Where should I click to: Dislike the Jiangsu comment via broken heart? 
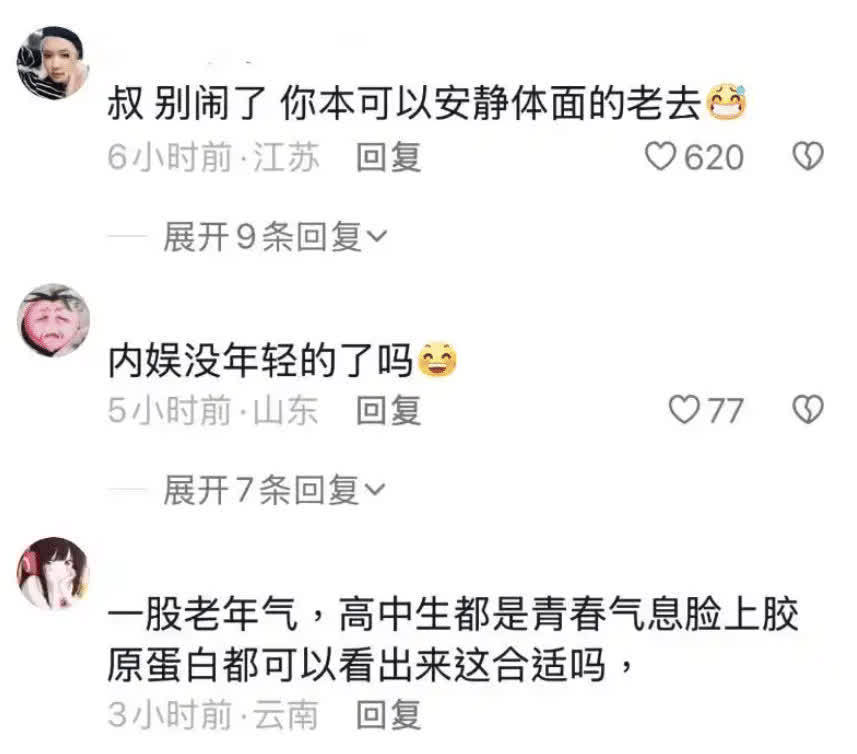(x=808, y=156)
